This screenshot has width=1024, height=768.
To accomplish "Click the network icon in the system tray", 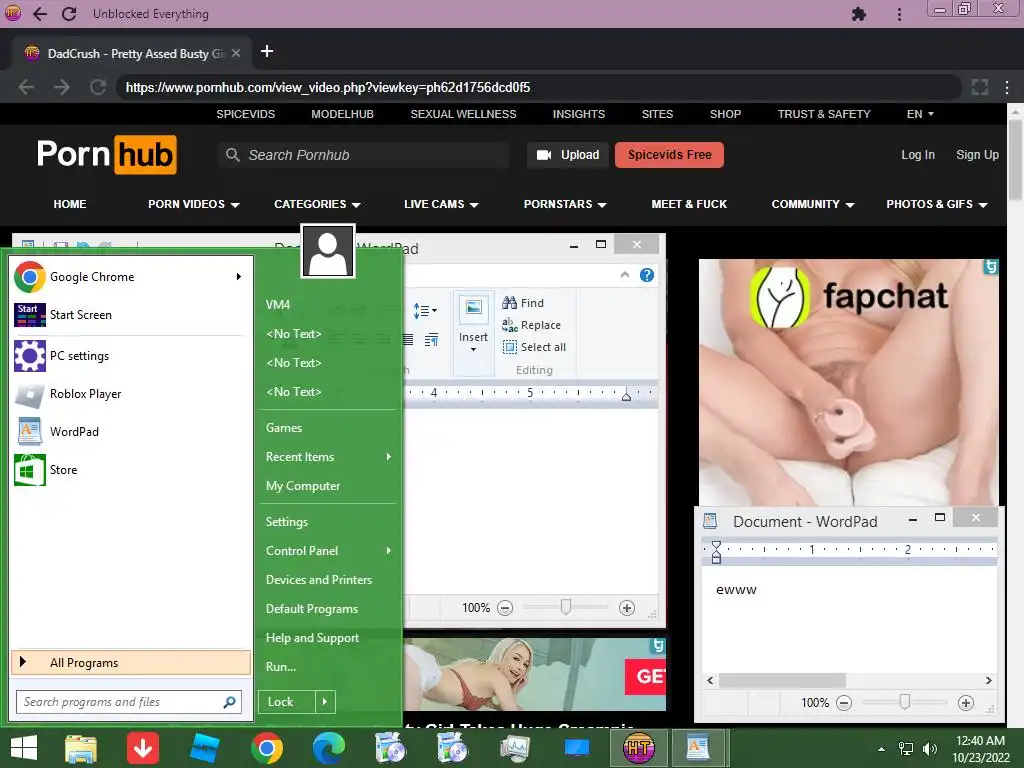I will click(906, 748).
